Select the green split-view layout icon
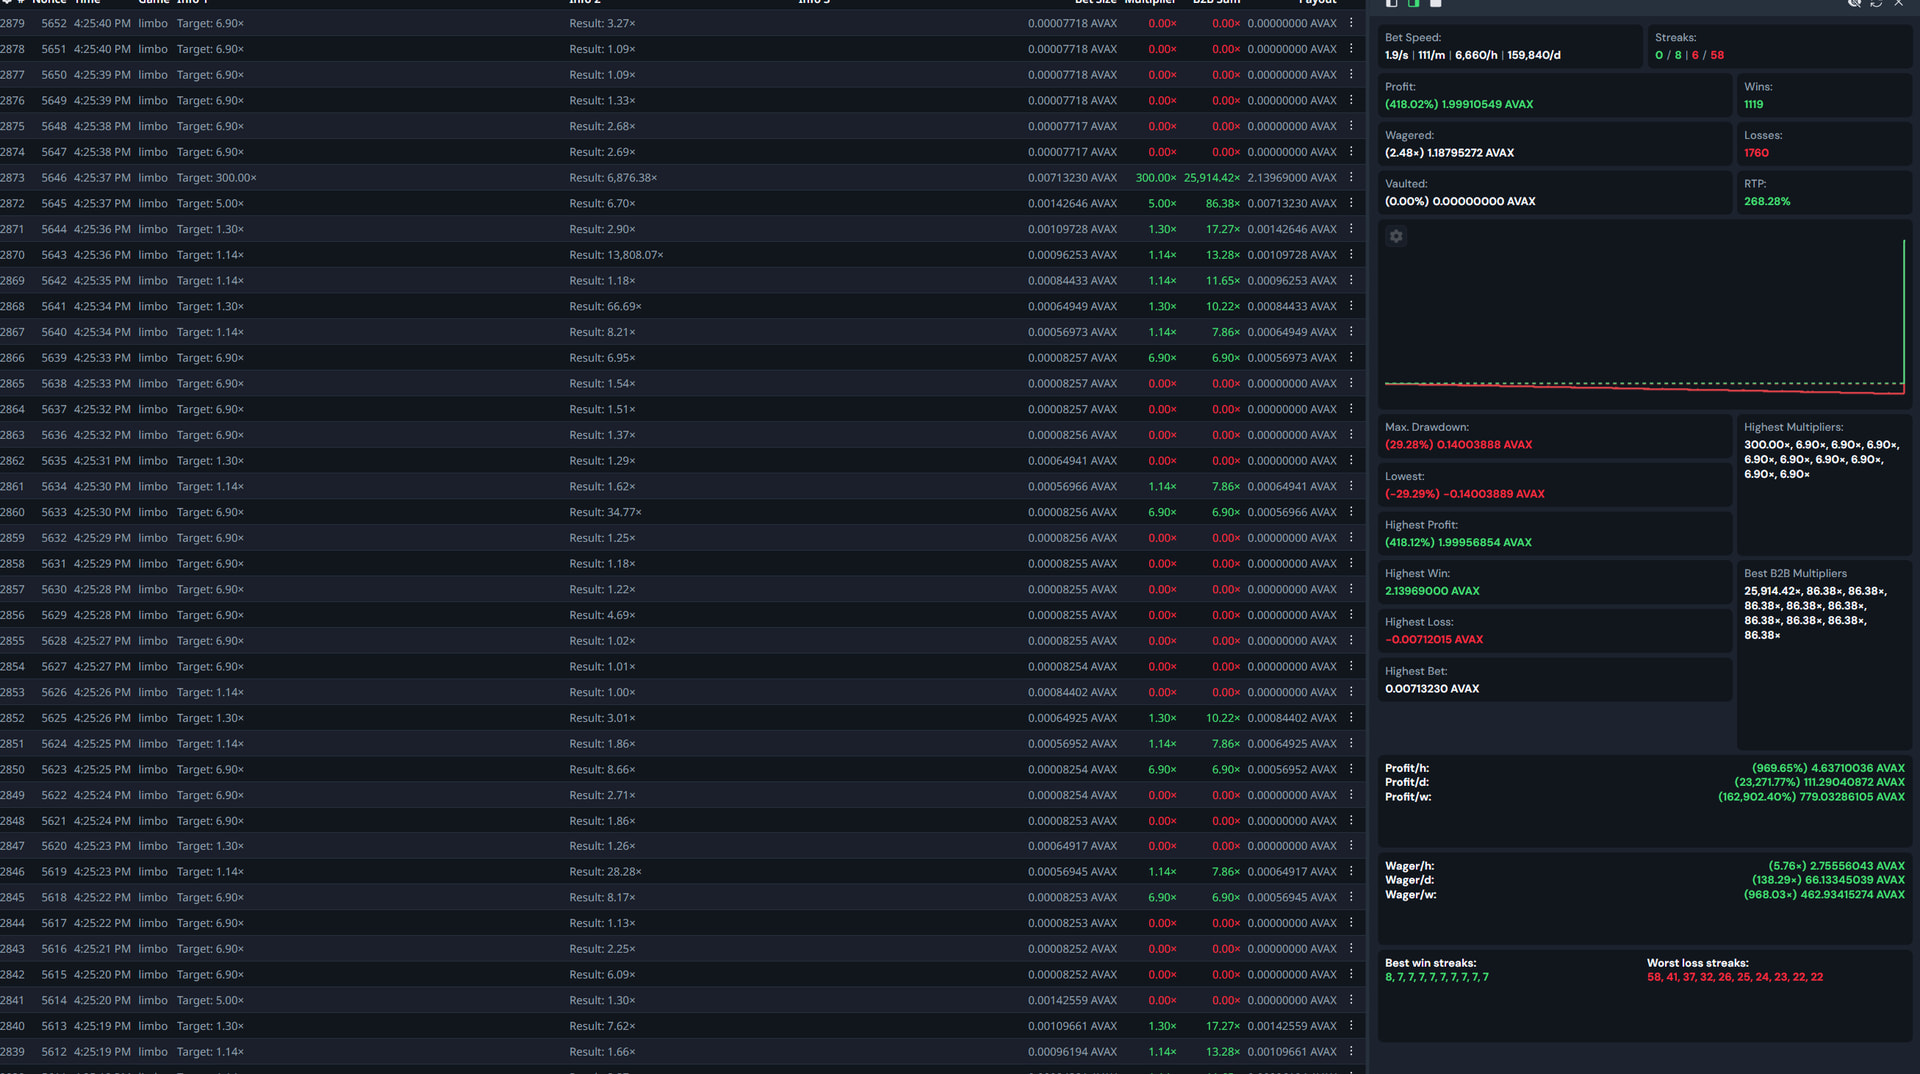1920x1074 pixels. coord(1414,4)
